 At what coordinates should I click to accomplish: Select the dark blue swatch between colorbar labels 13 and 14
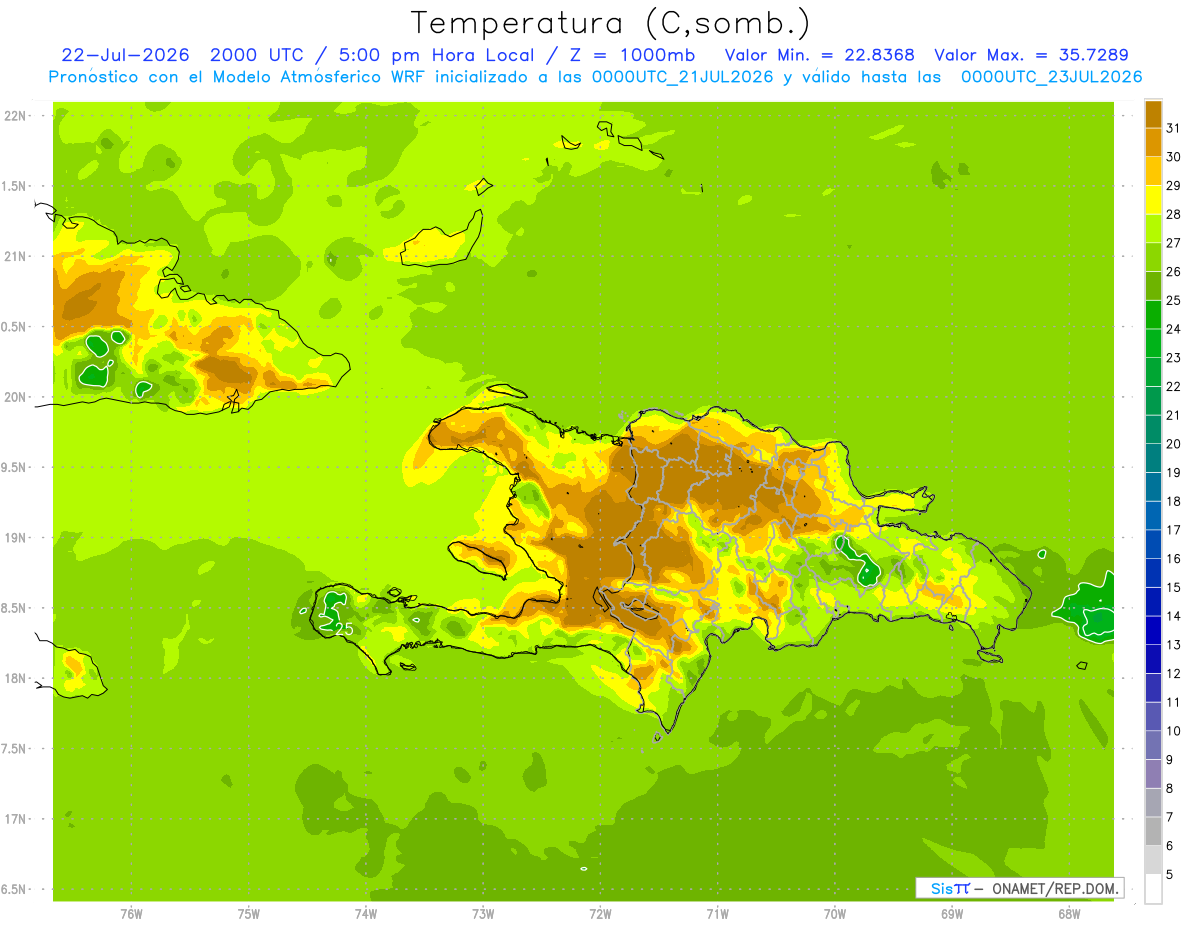pos(1153,630)
